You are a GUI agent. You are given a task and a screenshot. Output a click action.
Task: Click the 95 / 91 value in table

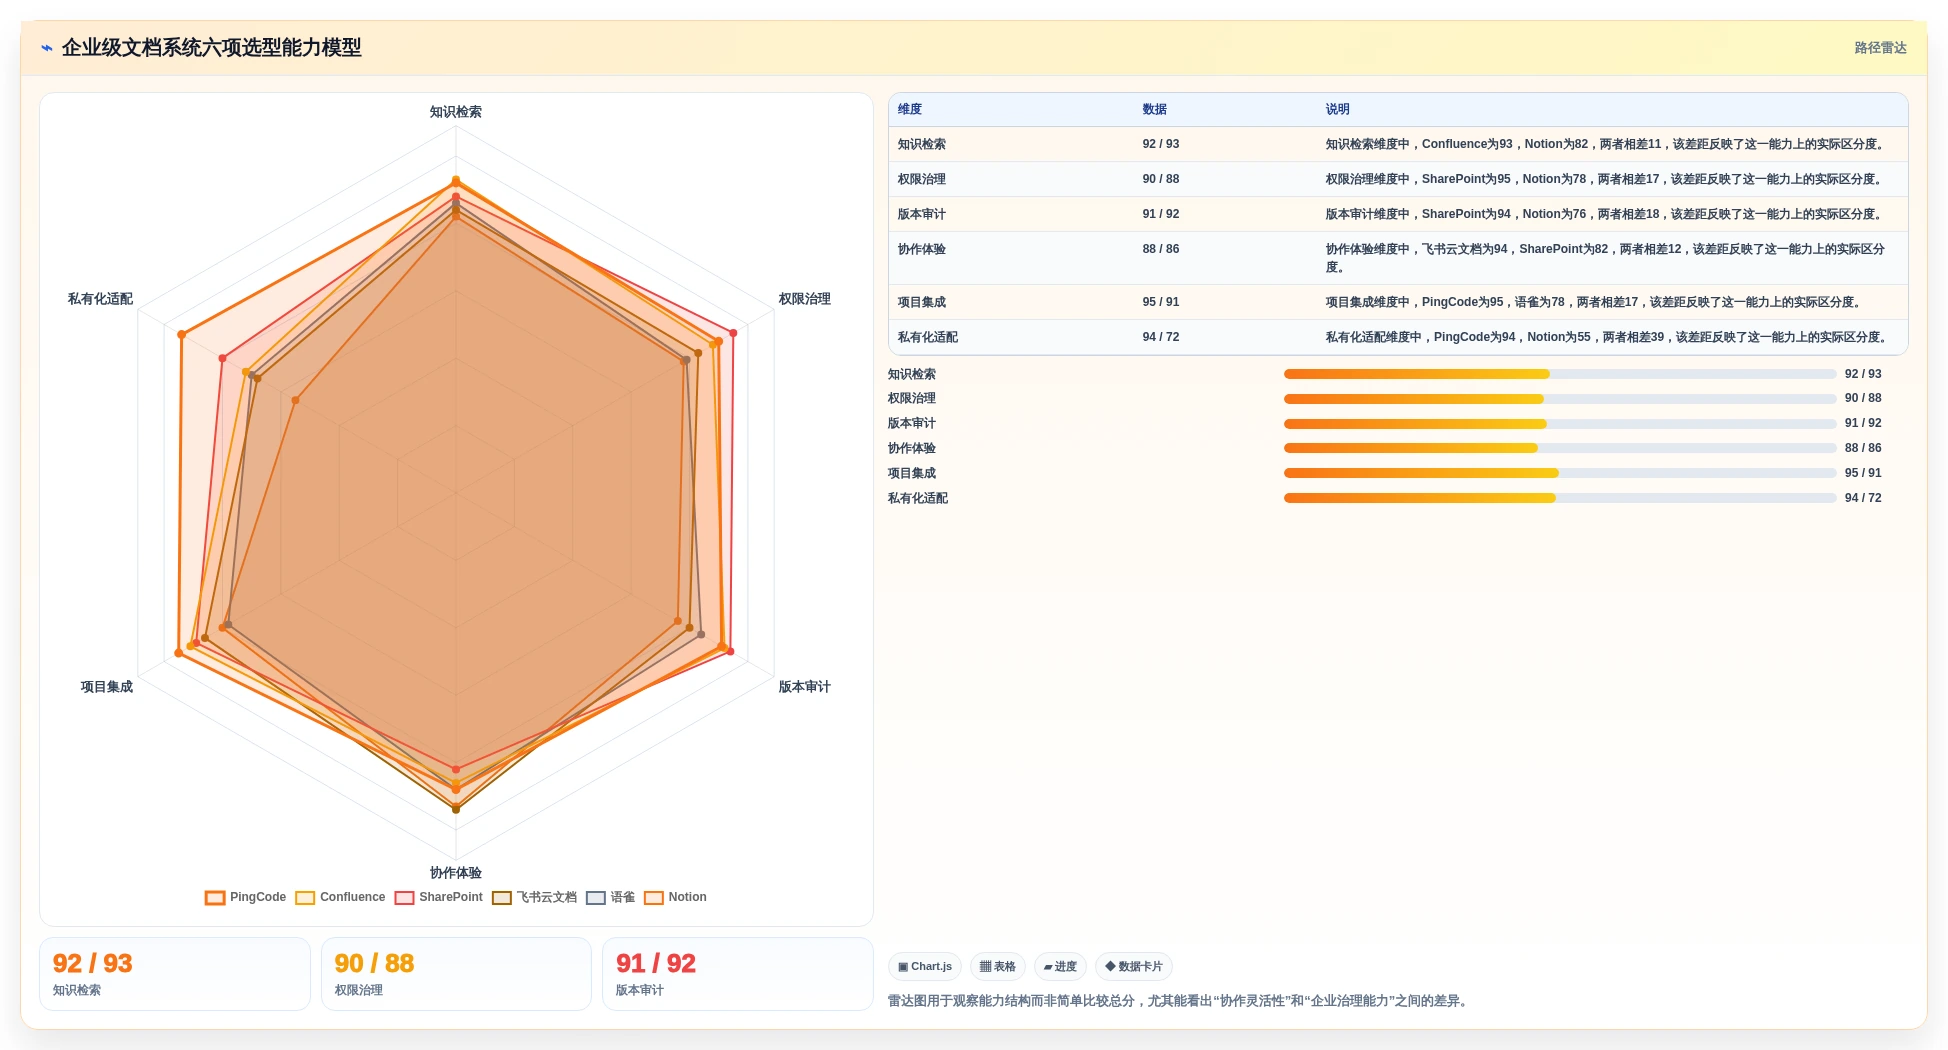coord(1161,302)
